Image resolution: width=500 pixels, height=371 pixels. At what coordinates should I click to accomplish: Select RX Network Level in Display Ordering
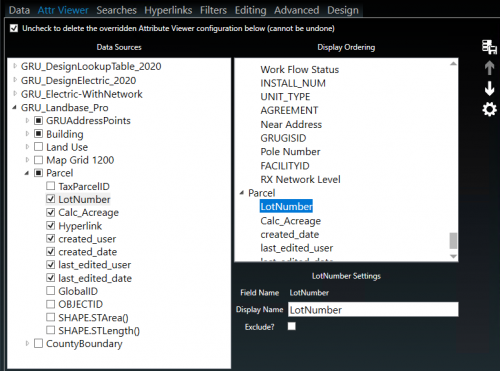tap(300, 179)
